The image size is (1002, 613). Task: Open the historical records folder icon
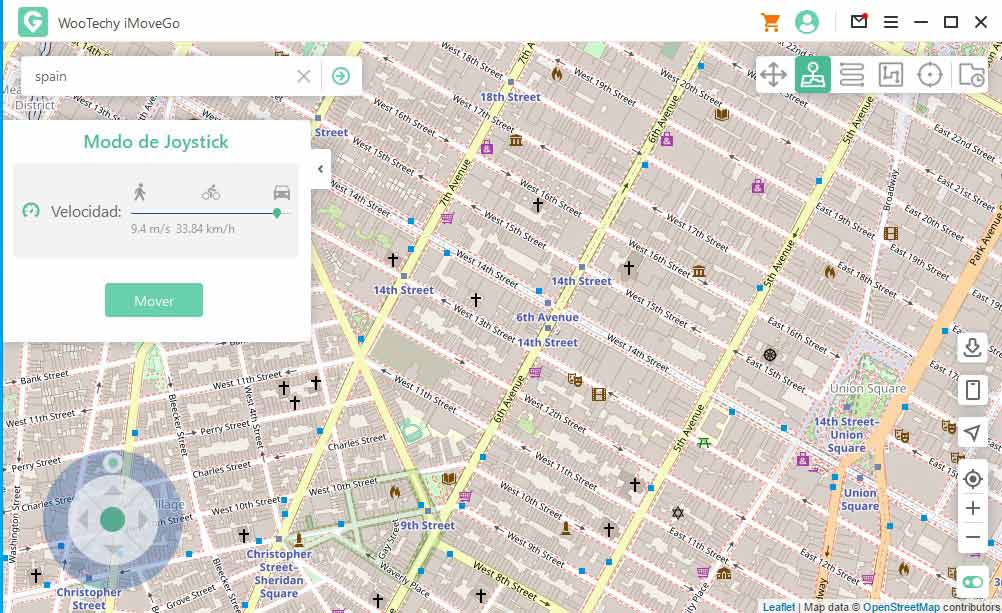point(970,75)
